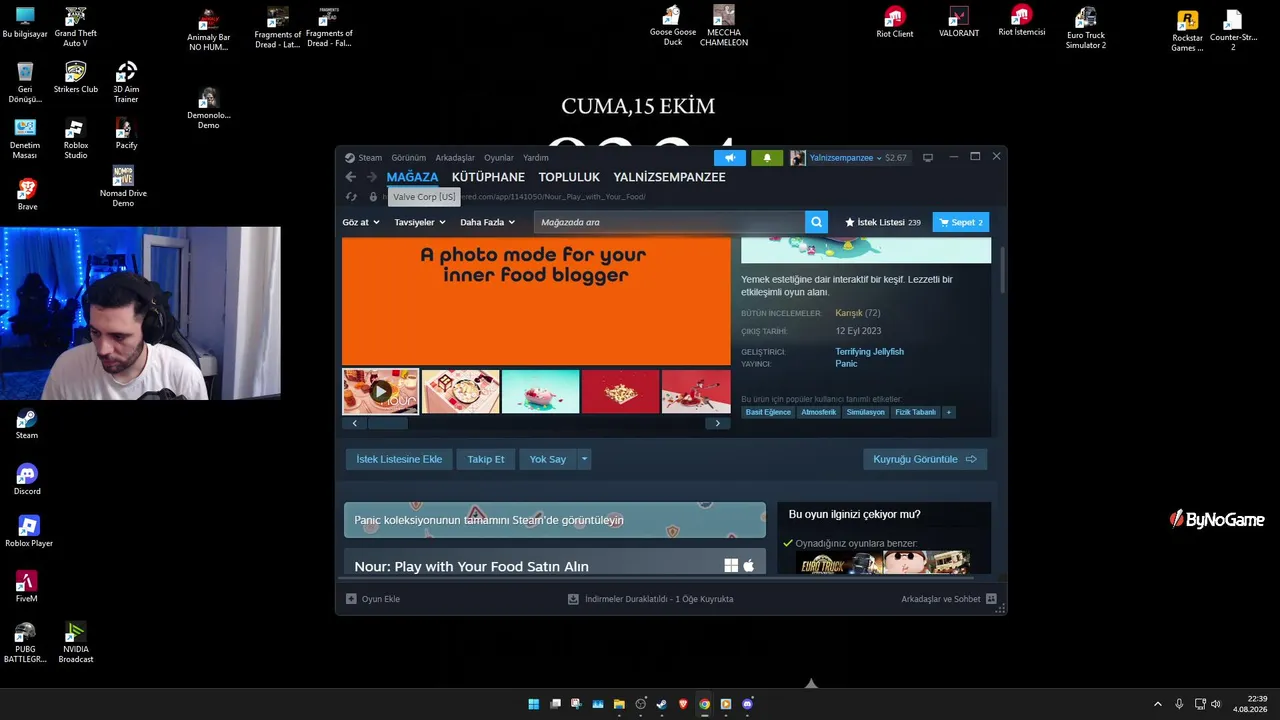This screenshot has height=720, width=1280.
Task: Open the Daha Fazla dropdown
Action: click(487, 222)
